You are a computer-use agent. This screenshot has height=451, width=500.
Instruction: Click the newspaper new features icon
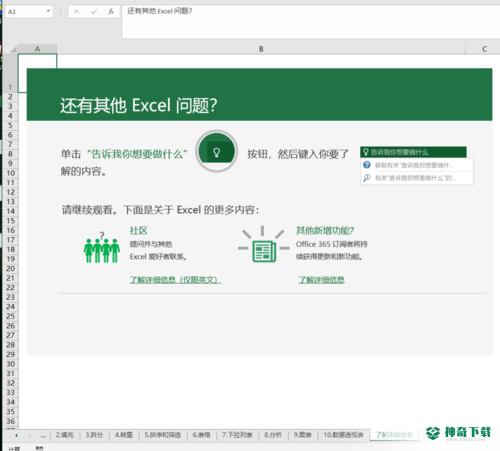click(263, 244)
